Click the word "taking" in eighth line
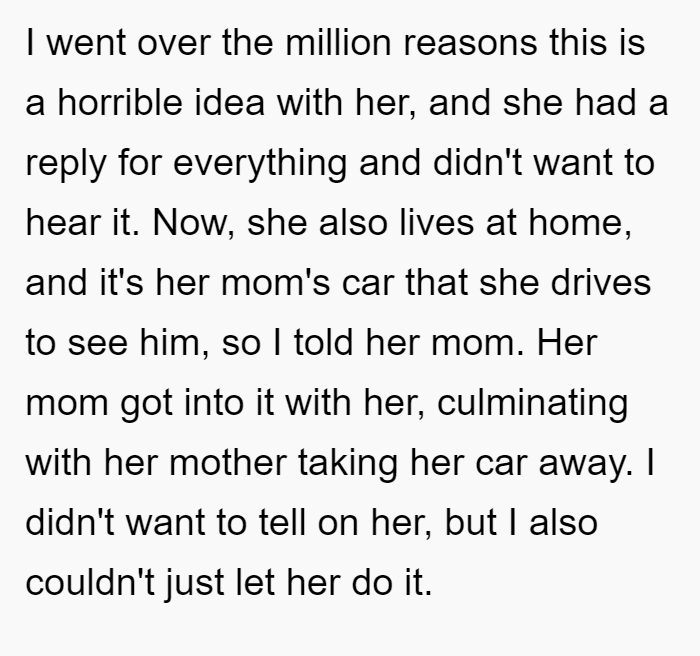Viewport: 700px width, 656px height. (348, 463)
